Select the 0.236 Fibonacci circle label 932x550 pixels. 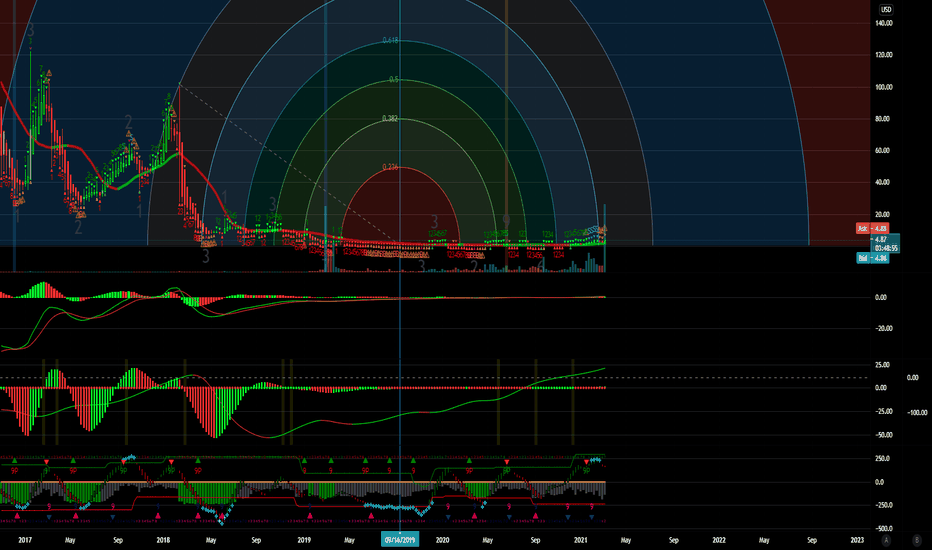[390, 167]
